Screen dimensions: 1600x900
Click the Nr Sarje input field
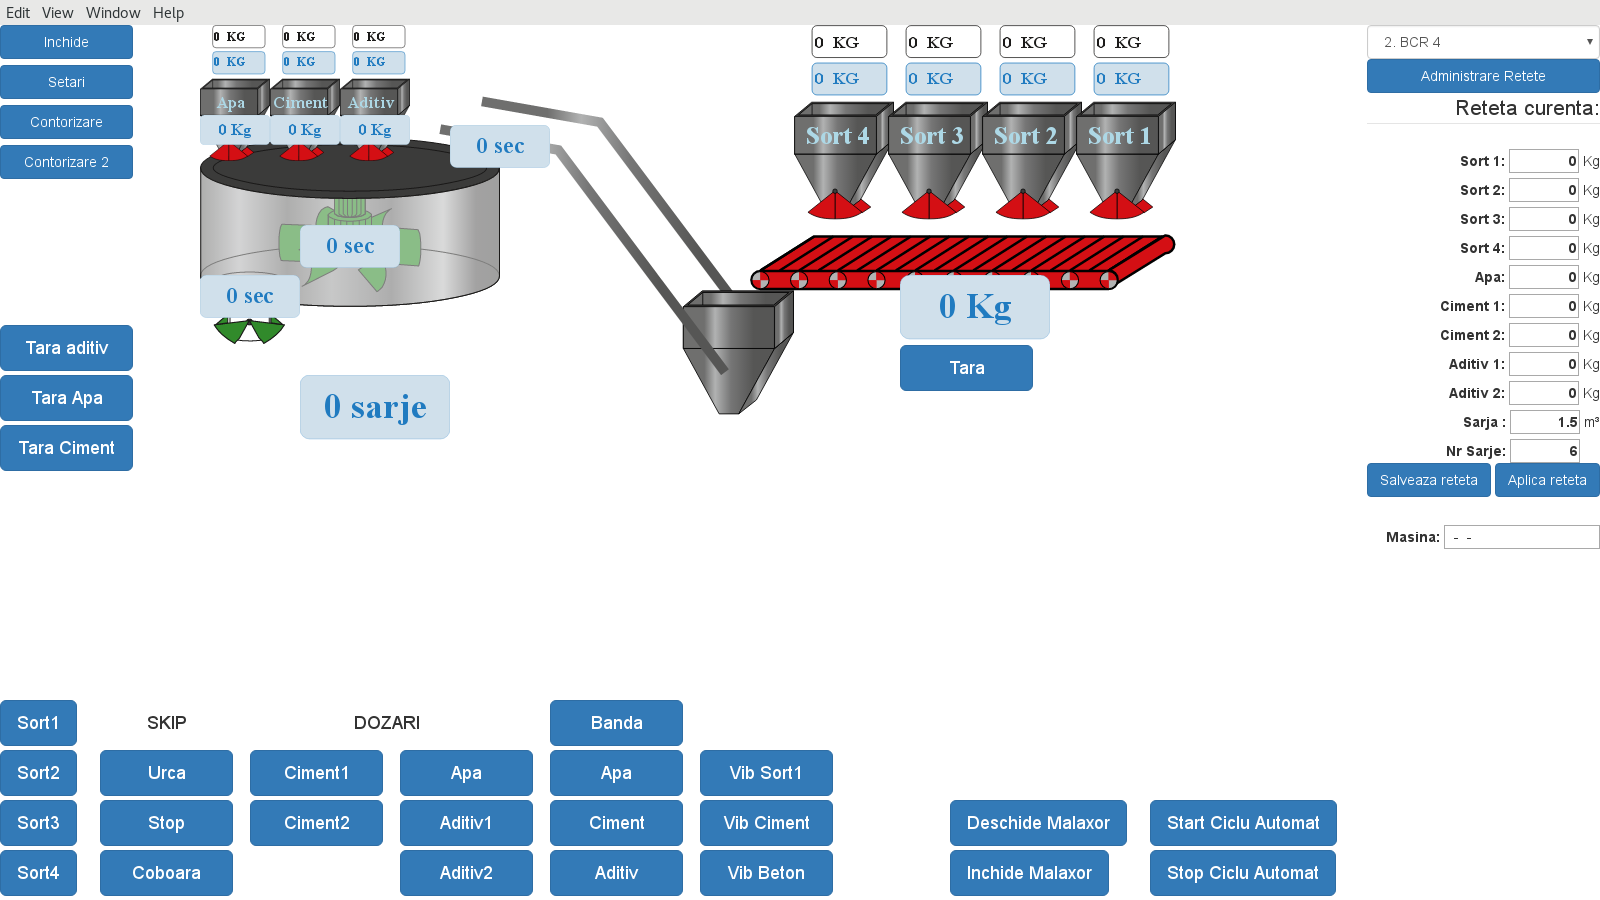click(x=1544, y=451)
